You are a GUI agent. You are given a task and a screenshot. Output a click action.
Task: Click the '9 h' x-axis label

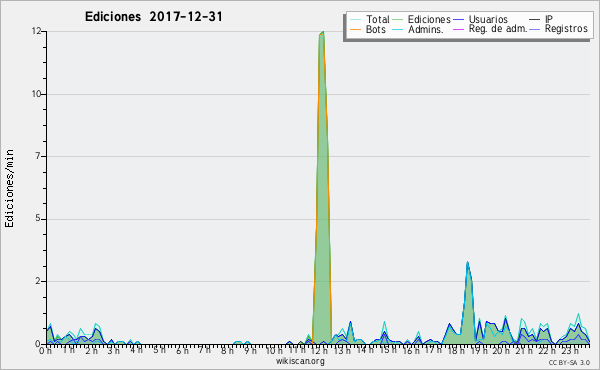pyautogui.click(x=250, y=350)
